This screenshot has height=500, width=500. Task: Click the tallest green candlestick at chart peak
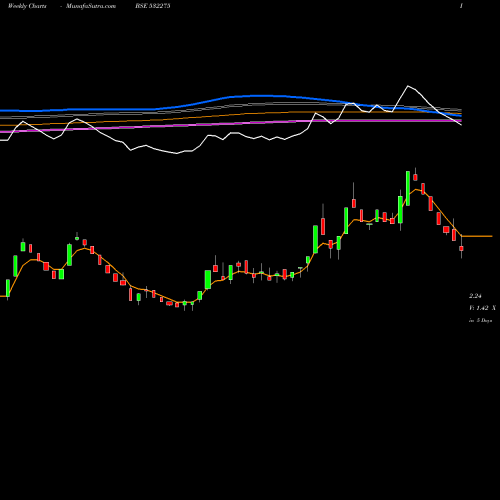(408, 188)
